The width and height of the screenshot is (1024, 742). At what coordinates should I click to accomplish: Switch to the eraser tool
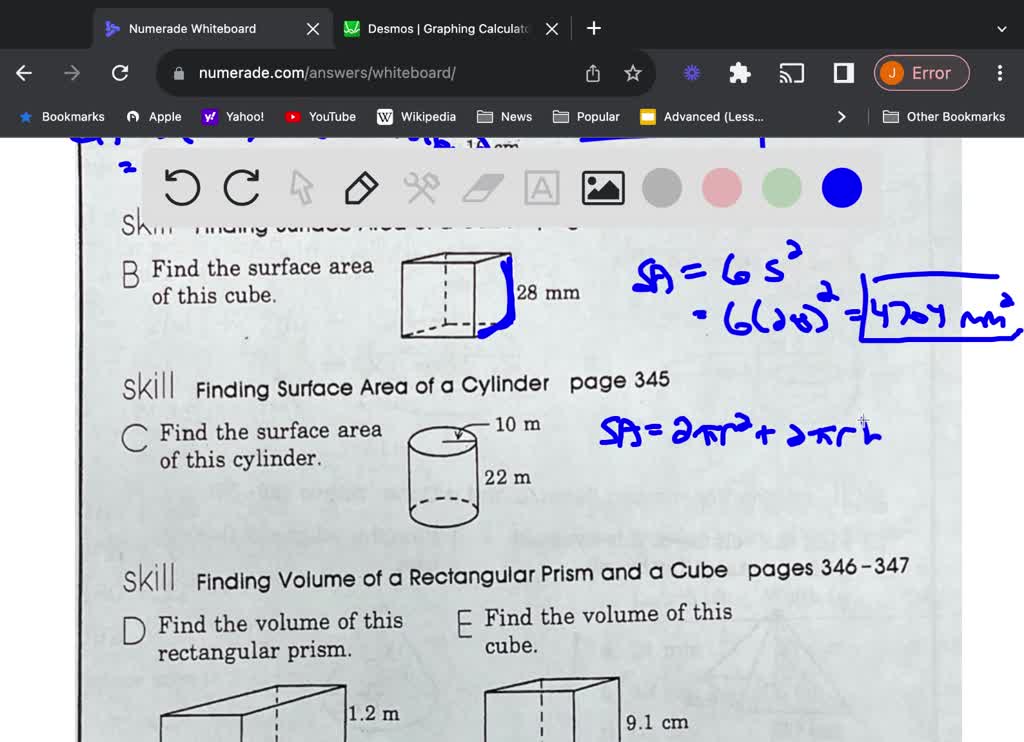coord(481,187)
